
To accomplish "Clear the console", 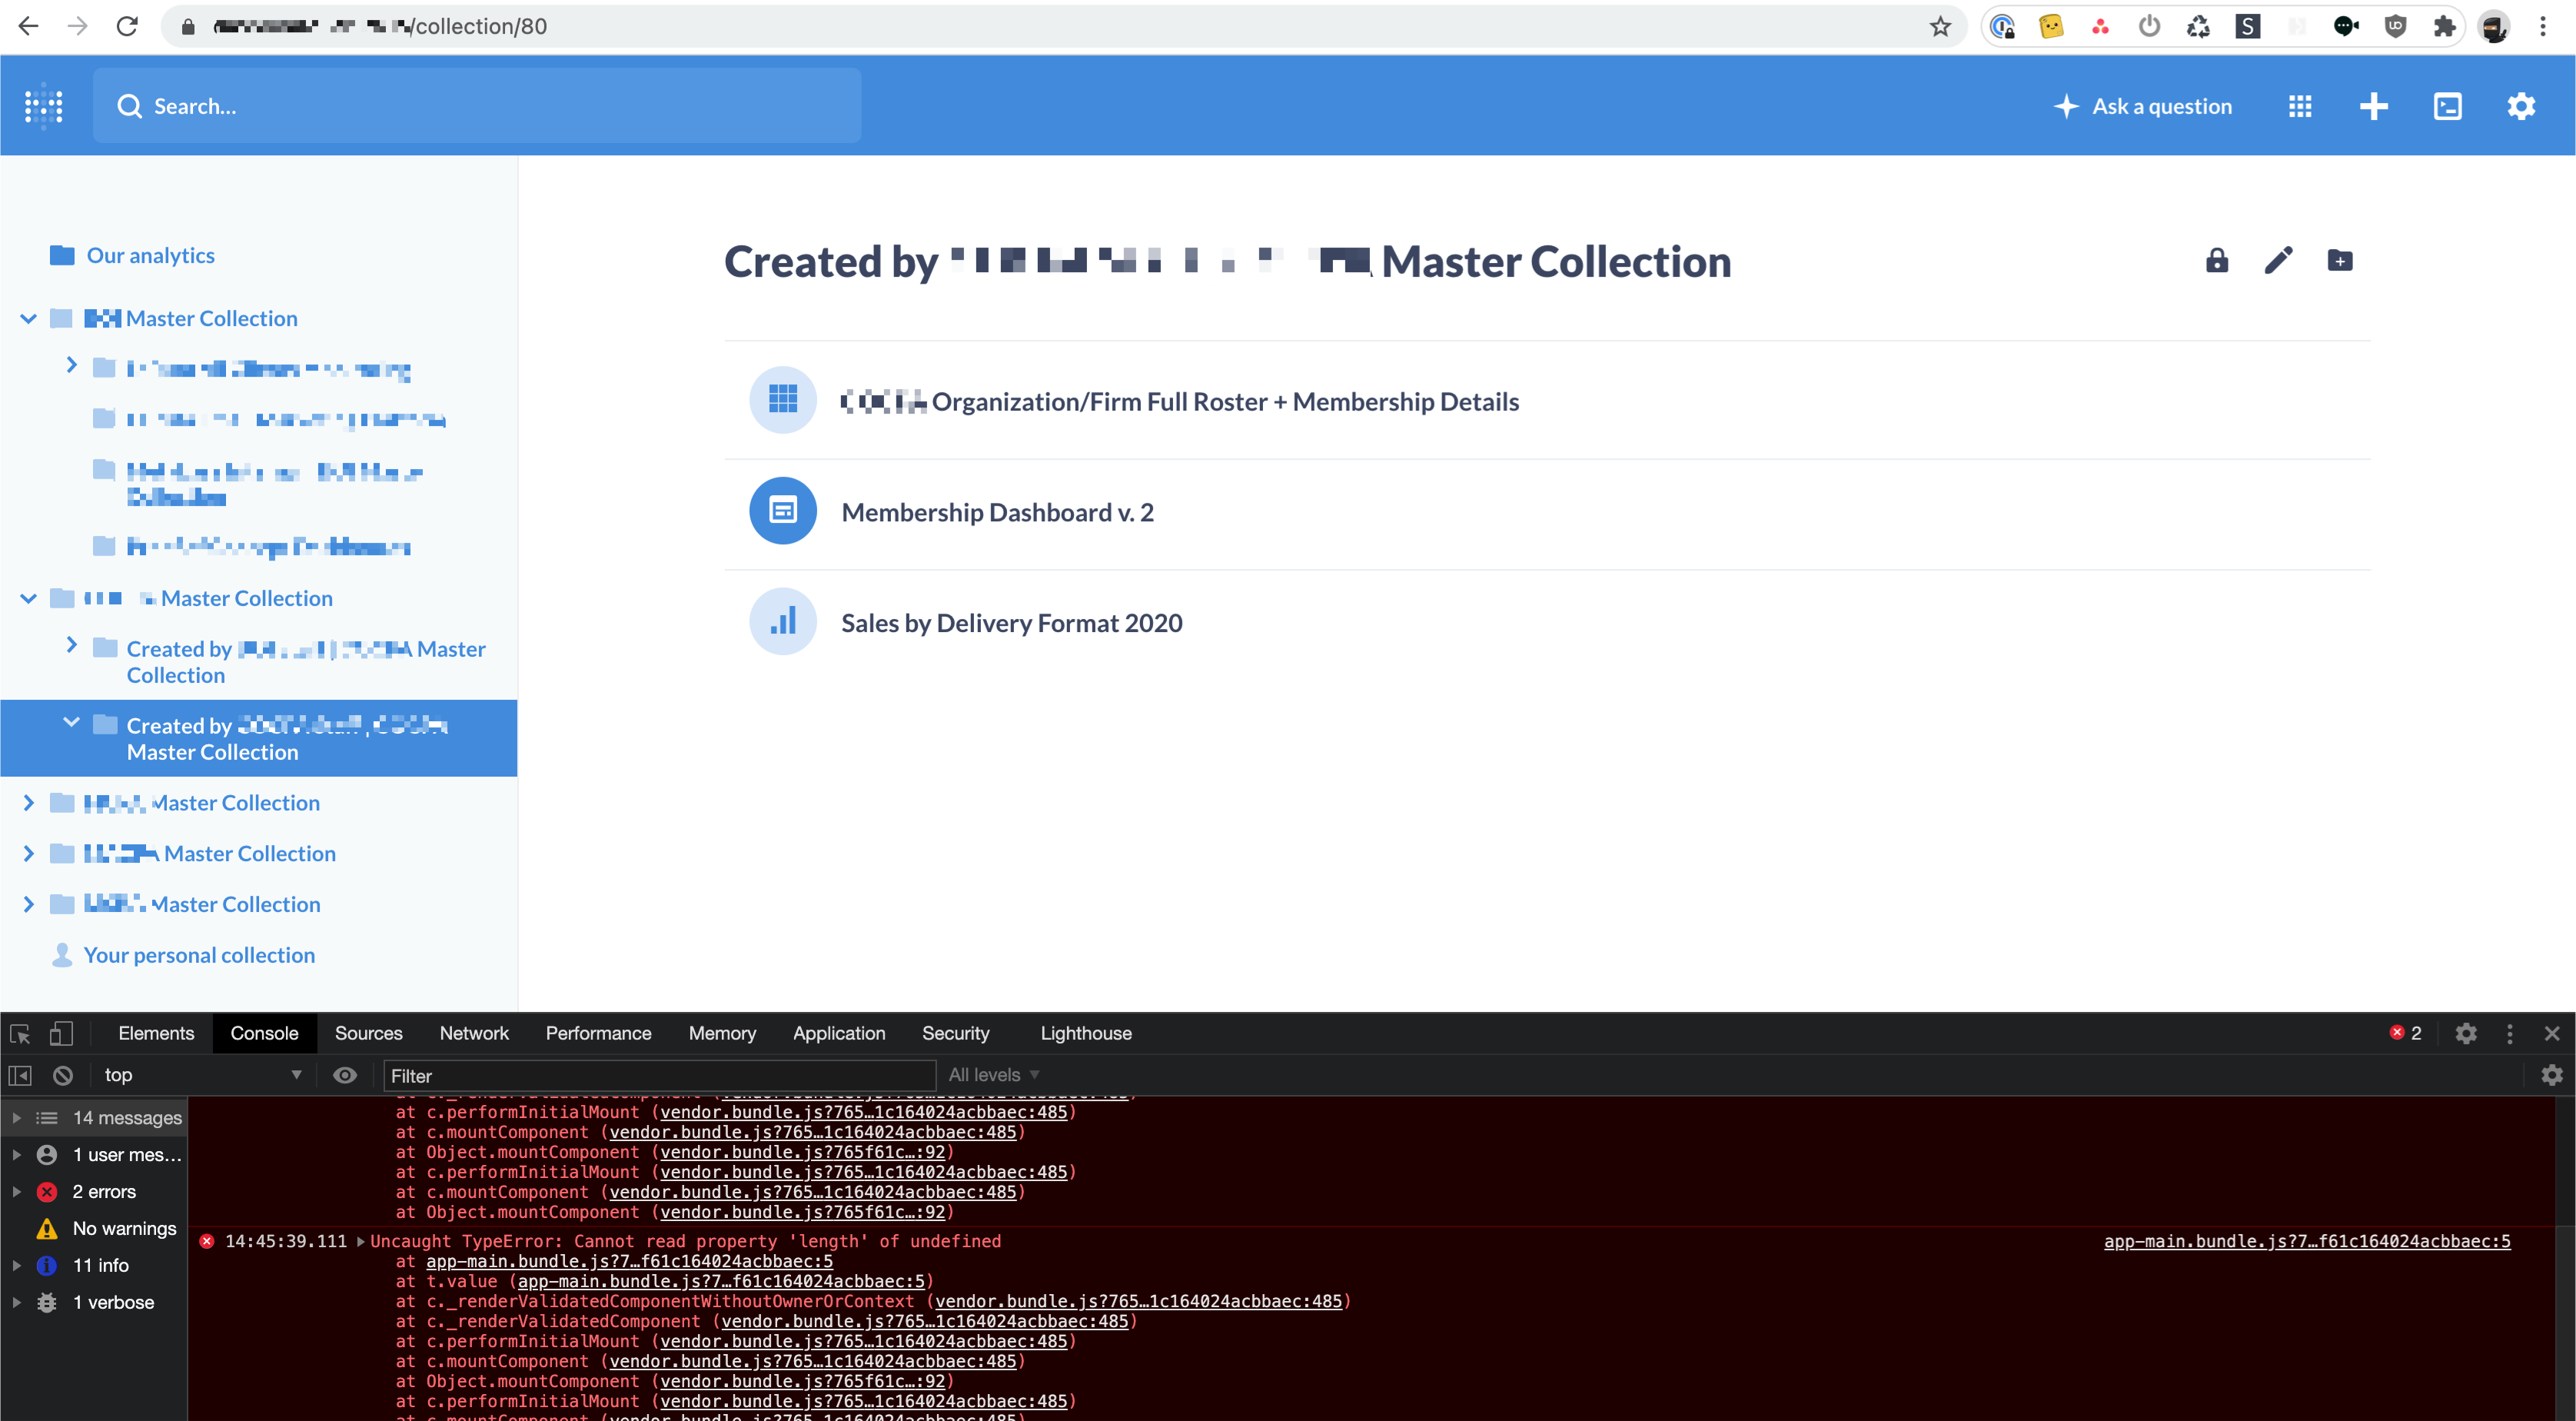I will (63, 1075).
